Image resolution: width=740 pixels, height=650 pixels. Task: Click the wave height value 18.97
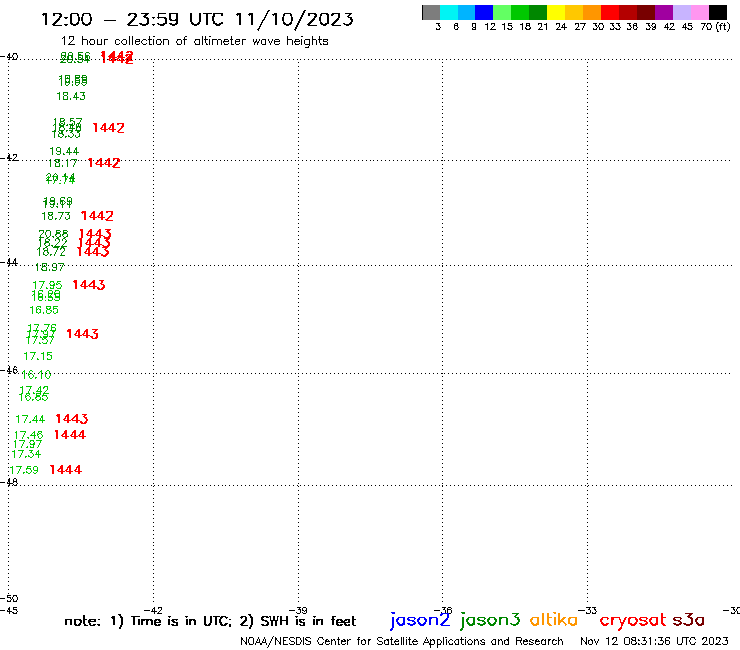[x=49, y=267]
